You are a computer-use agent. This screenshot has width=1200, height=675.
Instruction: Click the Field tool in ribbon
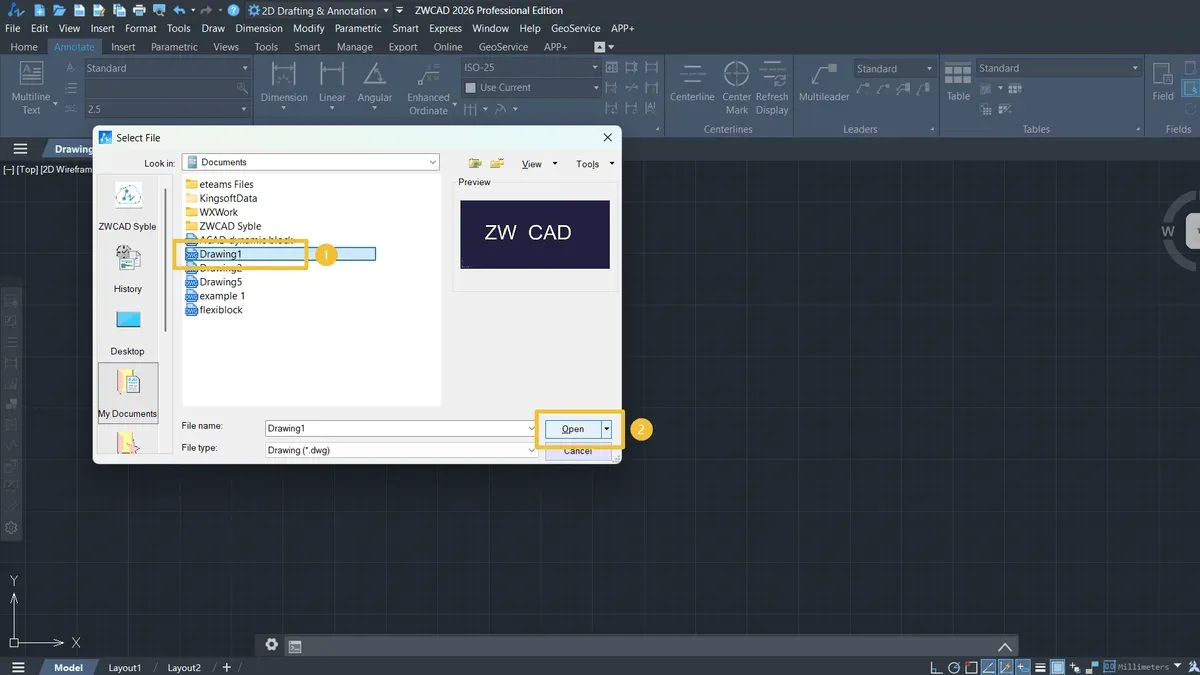point(1163,83)
